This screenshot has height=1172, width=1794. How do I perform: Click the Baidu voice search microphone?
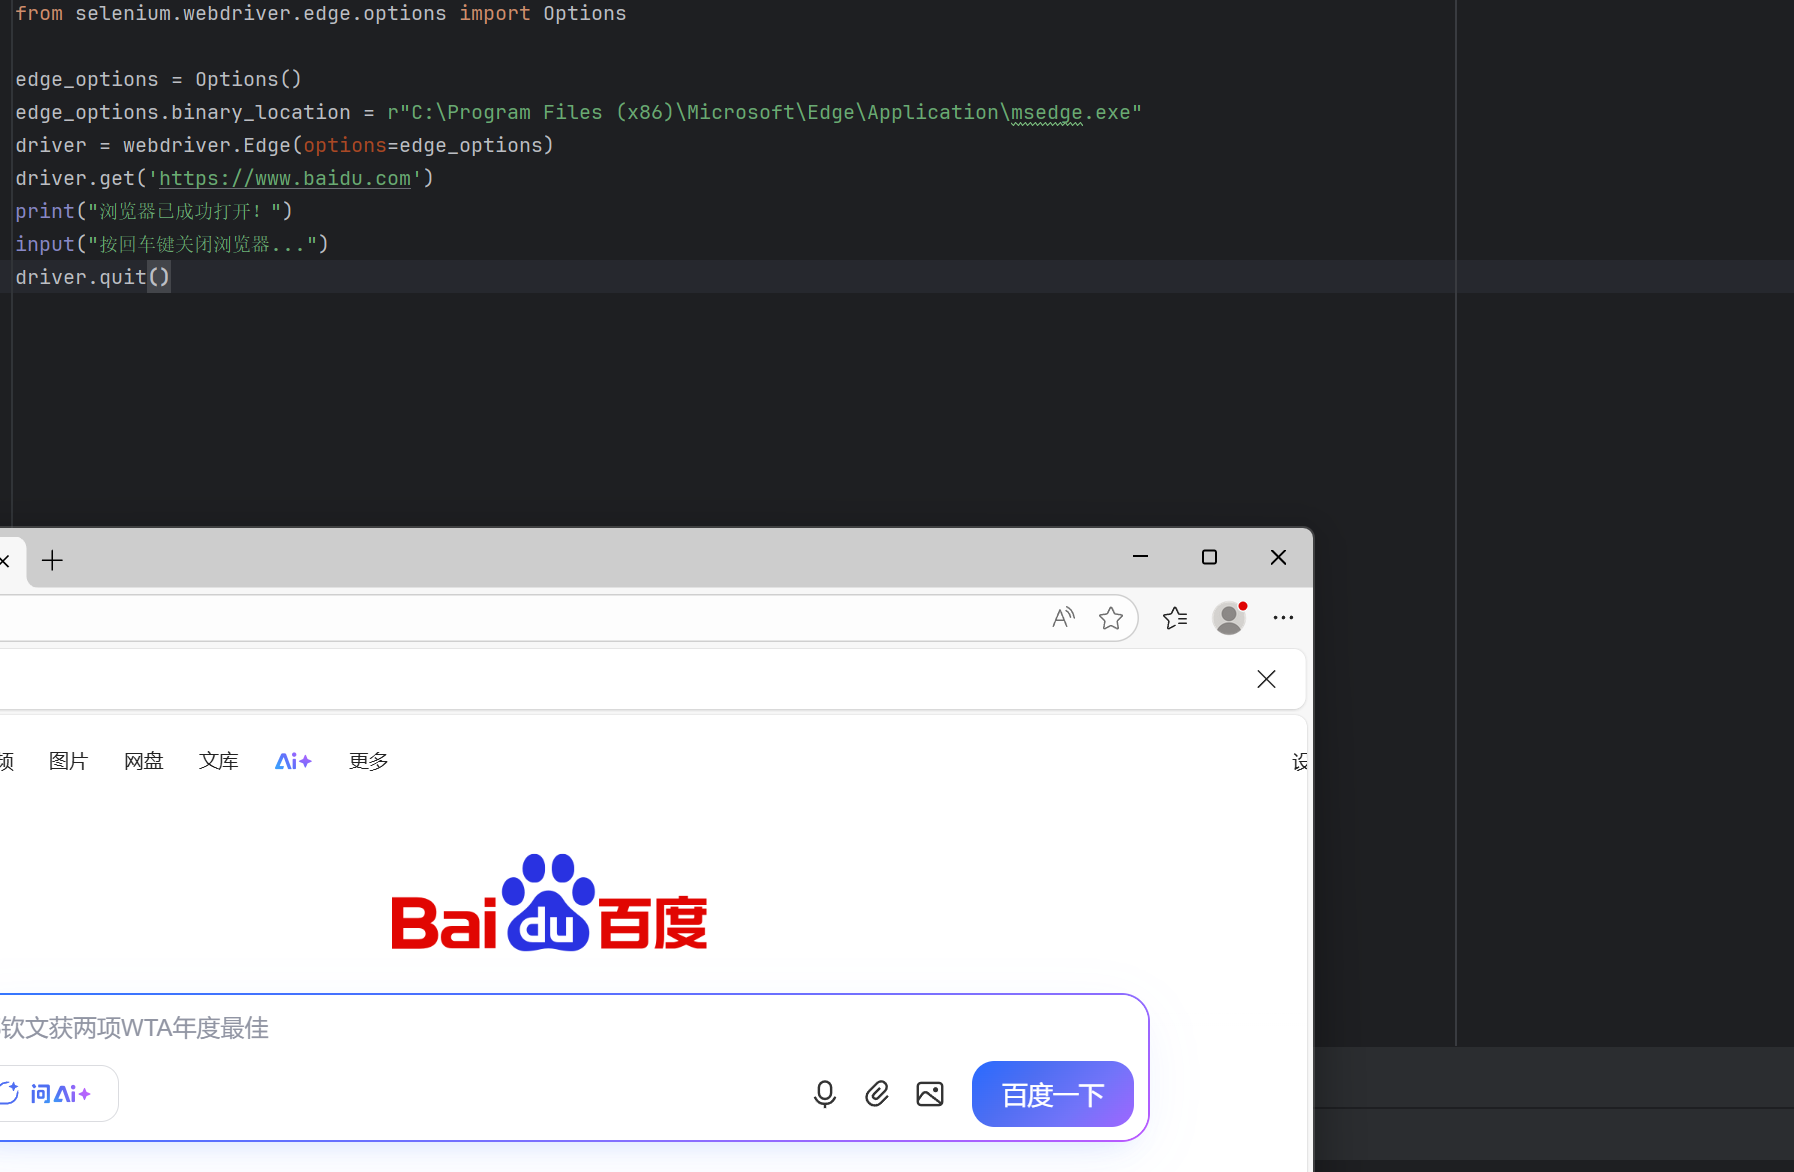825,1094
